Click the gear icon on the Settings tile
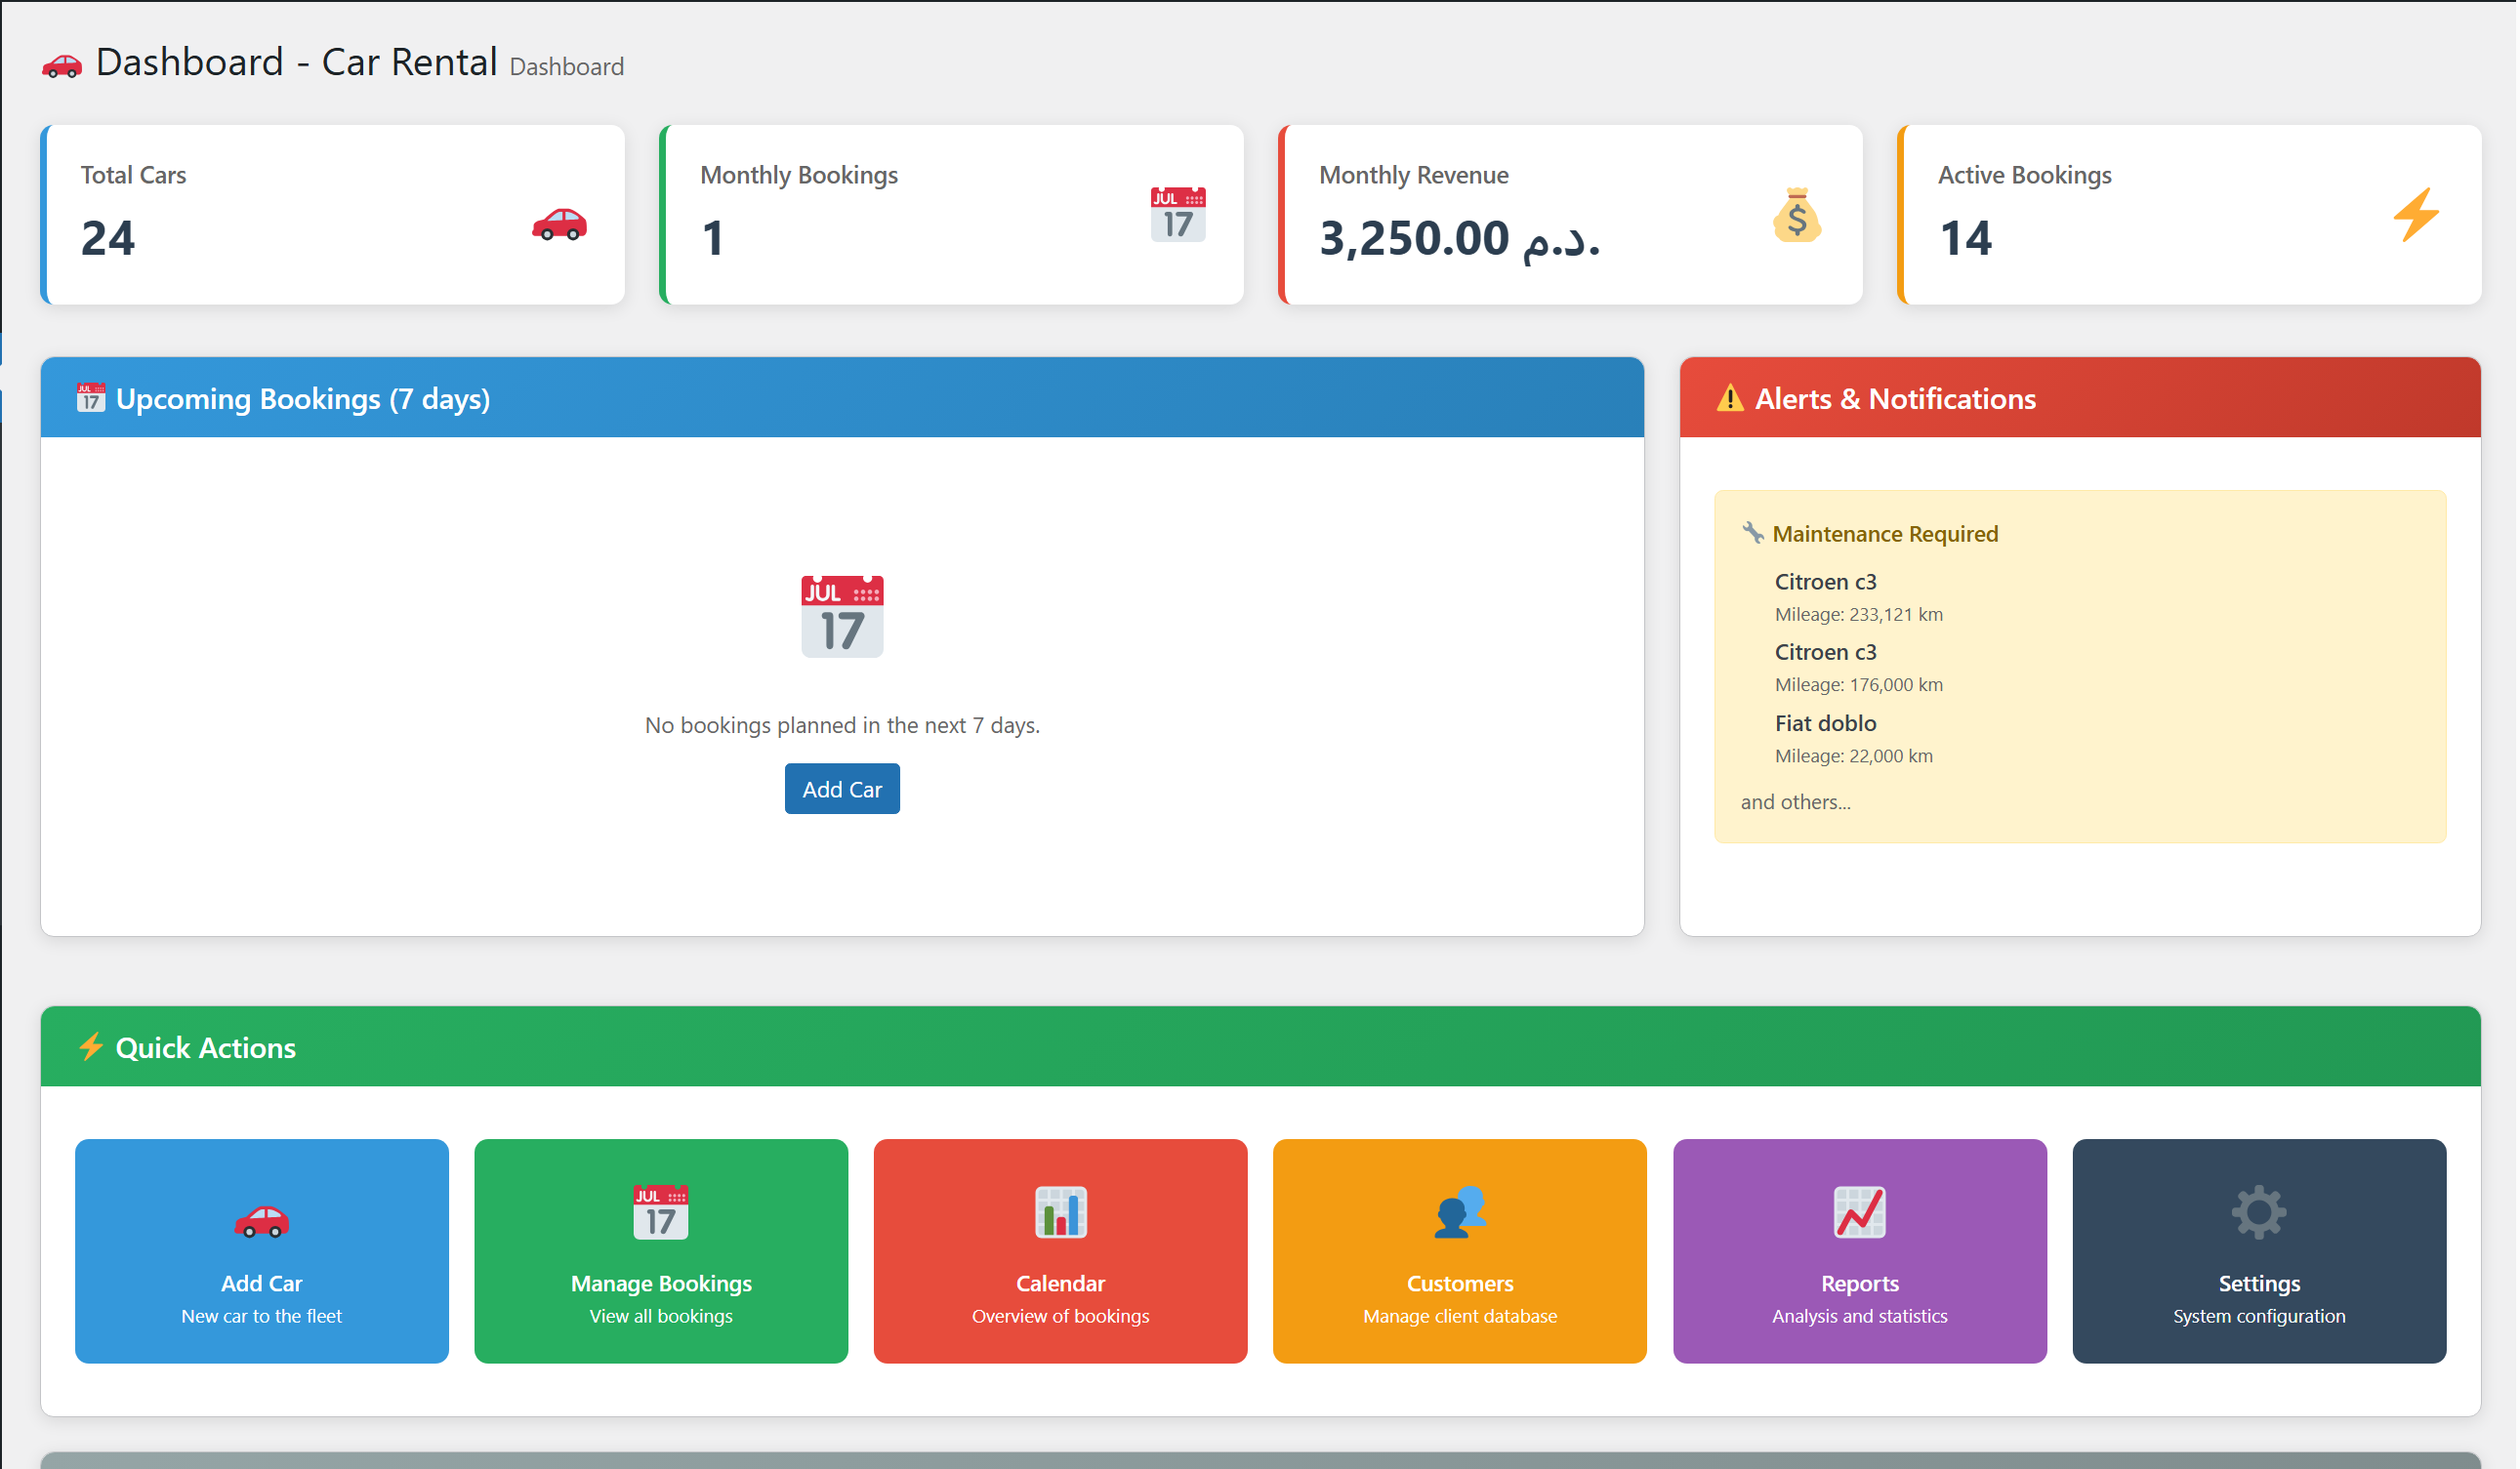Screen dimensions: 2520x1469 coord(2259,1211)
